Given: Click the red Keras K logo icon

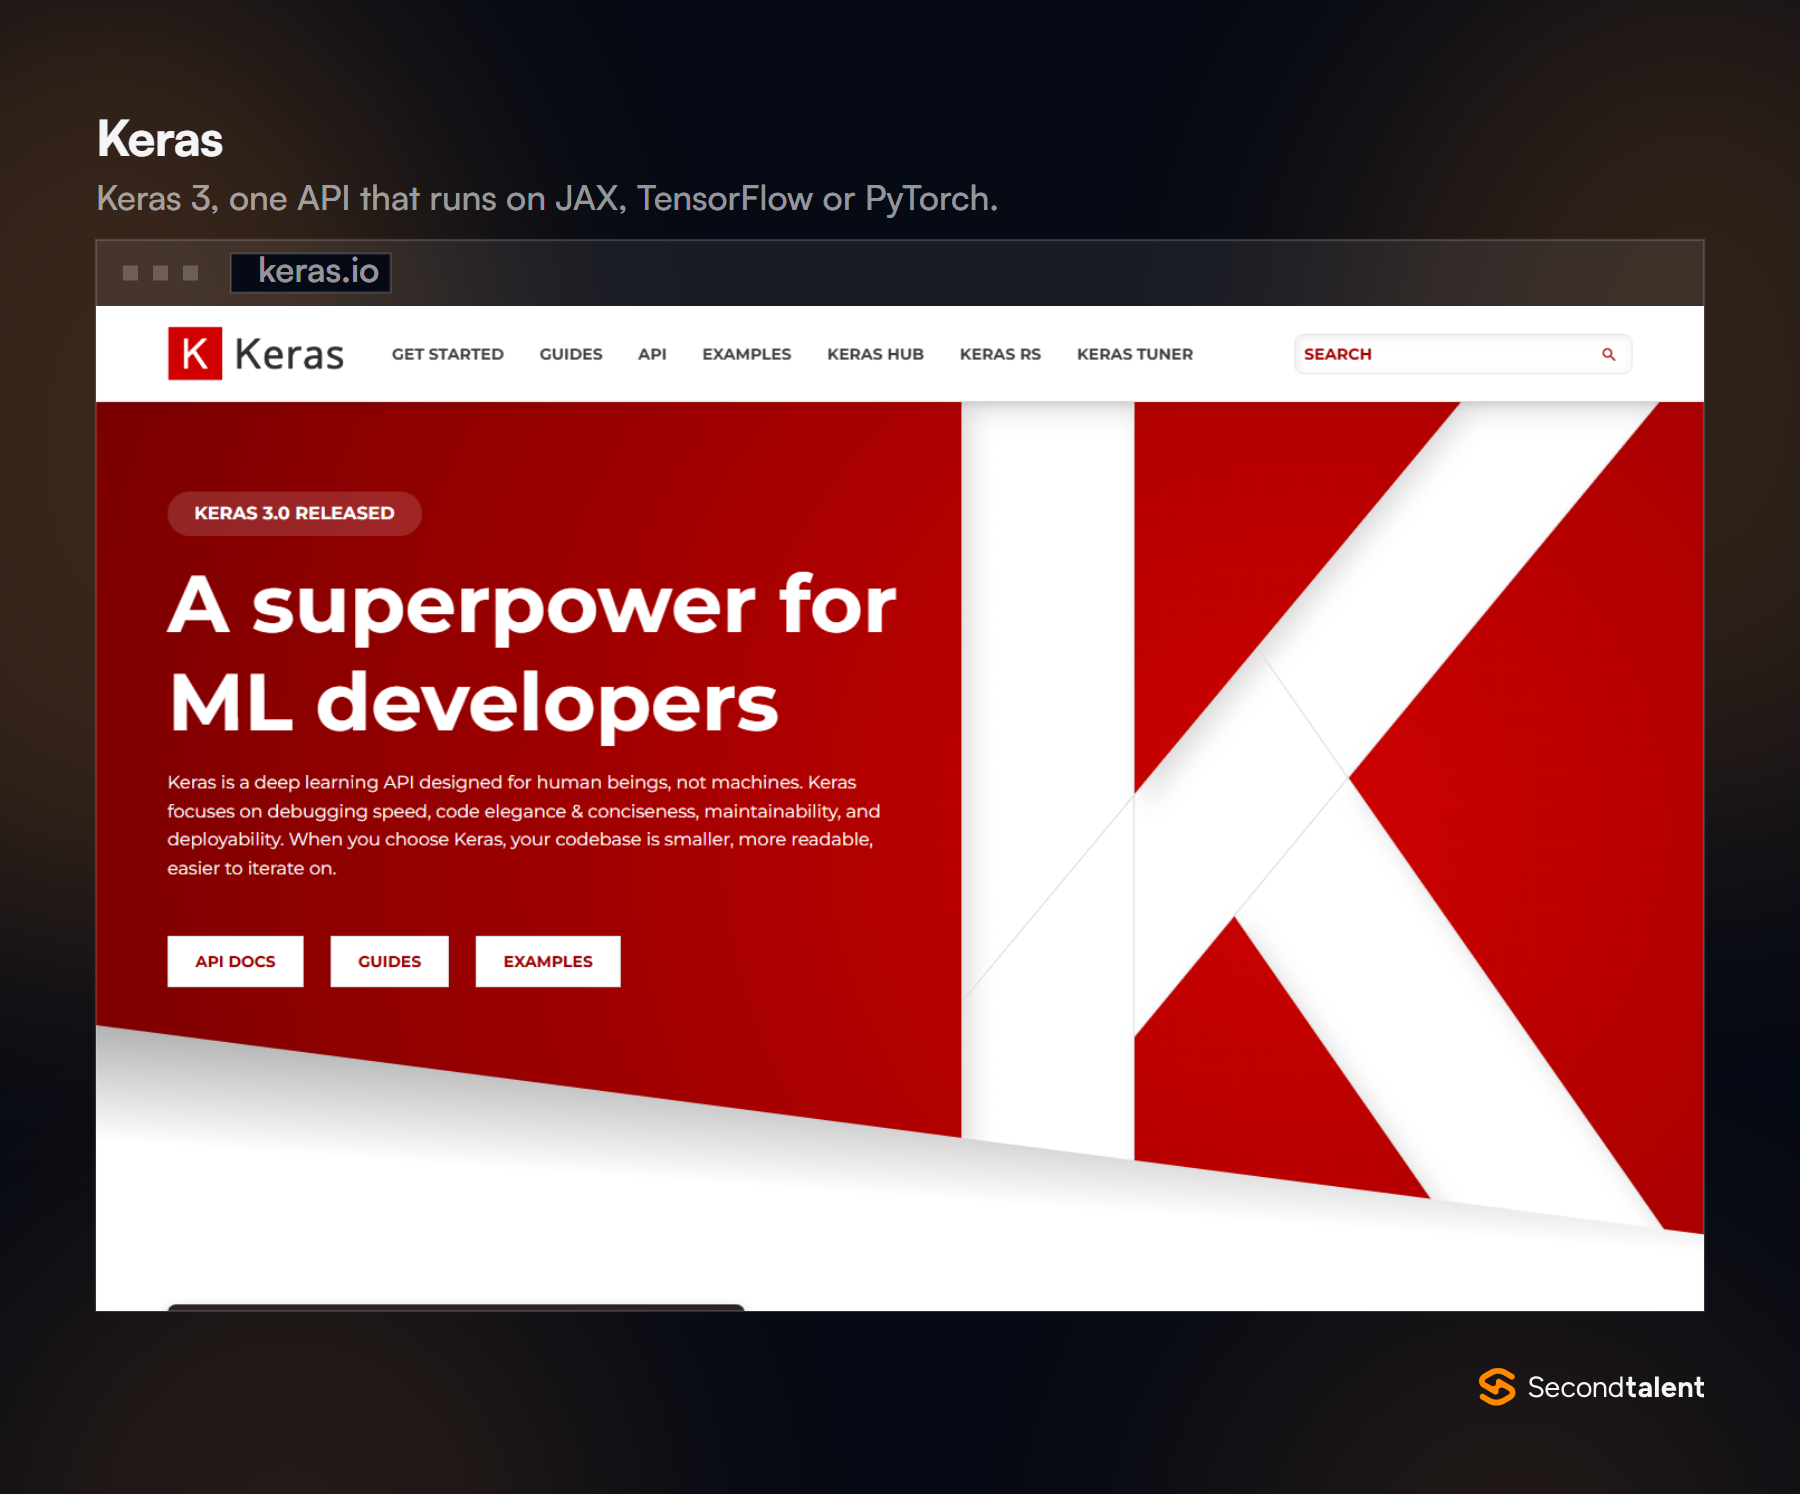Looking at the screenshot, I should click(195, 354).
